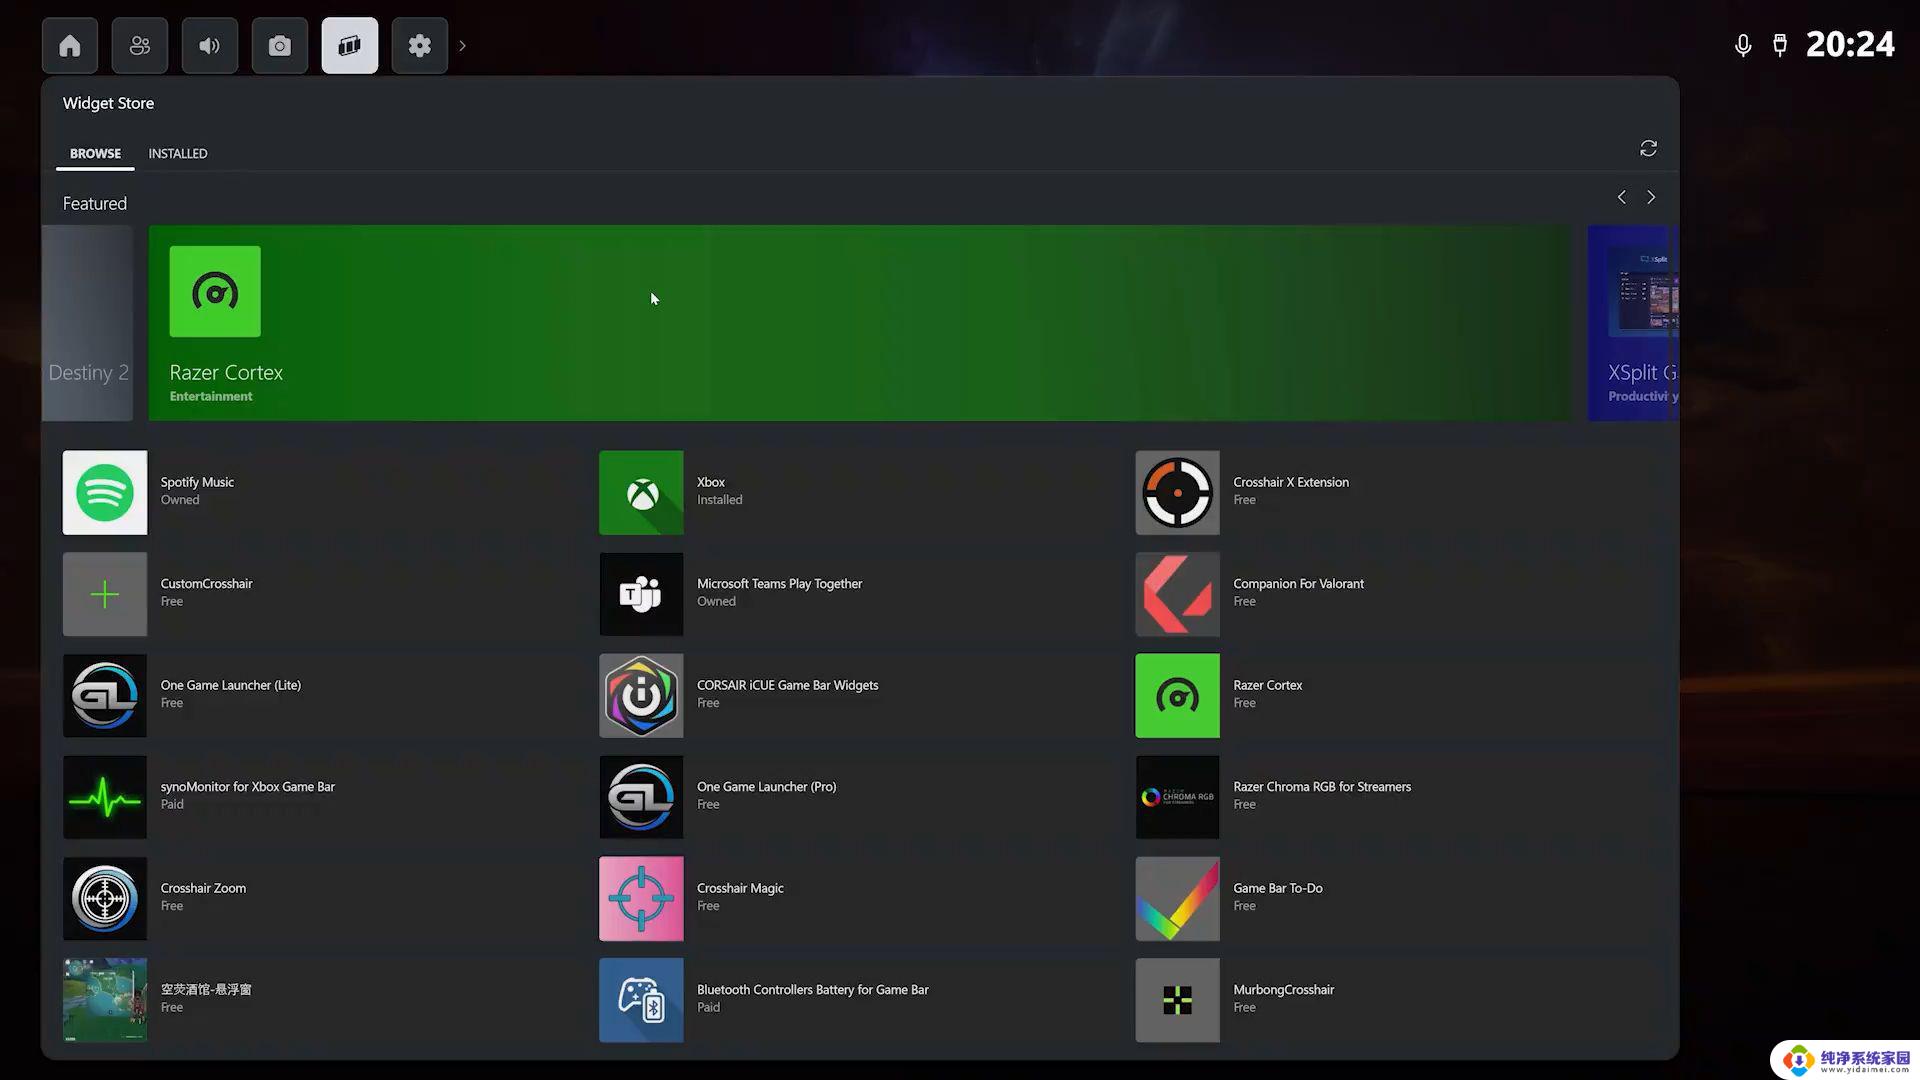1920x1080 pixels.
Task: Open Microsoft Teams Play Together icon
Action: pyautogui.click(x=641, y=594)
